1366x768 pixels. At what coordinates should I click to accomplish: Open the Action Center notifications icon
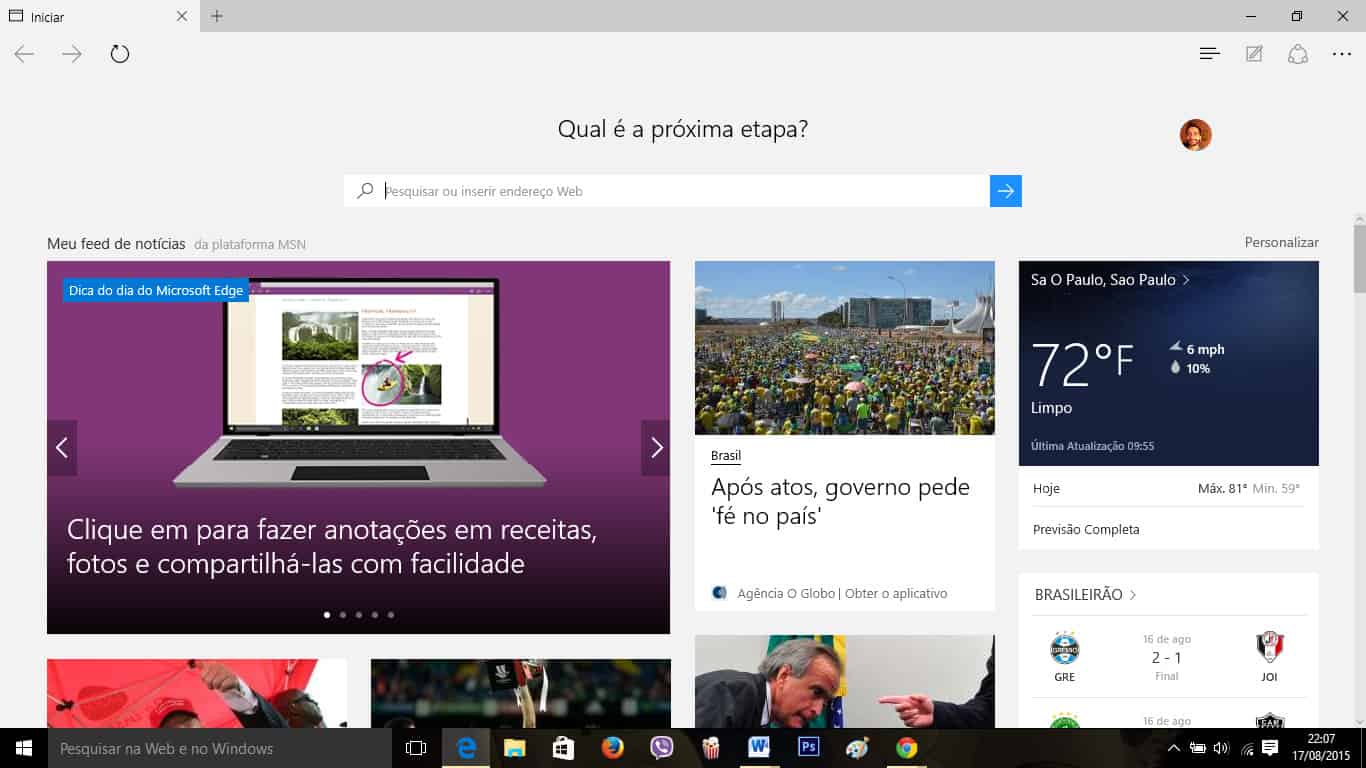1270,748
